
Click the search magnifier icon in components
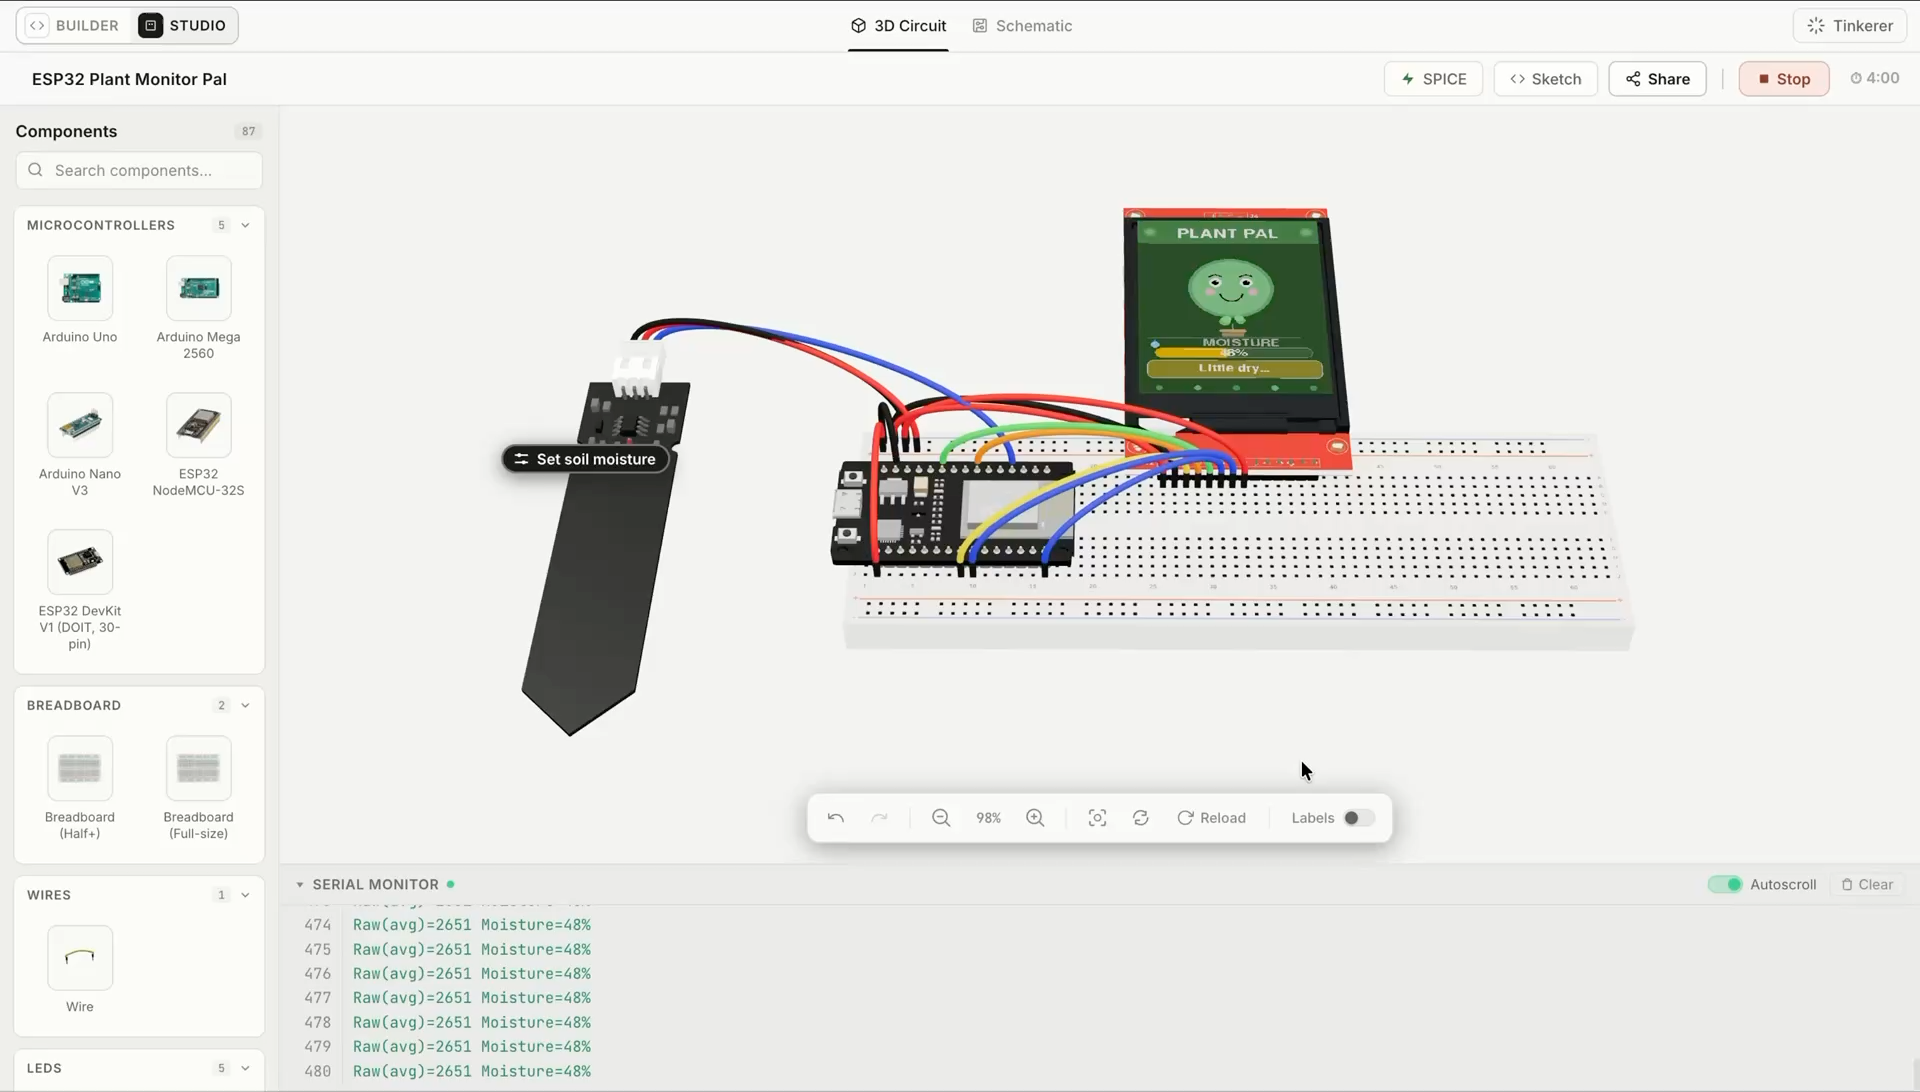click(x=36, y=170)
